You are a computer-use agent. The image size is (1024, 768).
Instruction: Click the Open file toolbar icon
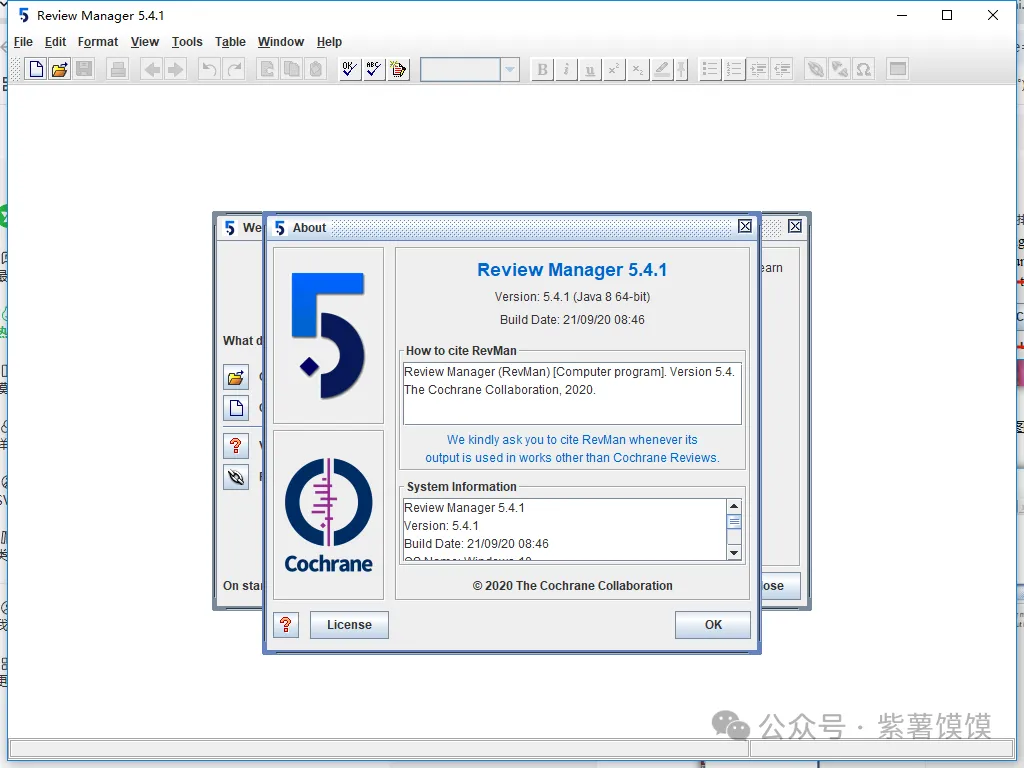click(60, 69)
